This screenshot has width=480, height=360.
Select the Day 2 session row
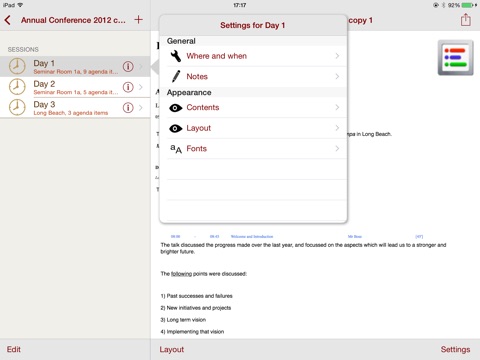[x=75, y=87]
